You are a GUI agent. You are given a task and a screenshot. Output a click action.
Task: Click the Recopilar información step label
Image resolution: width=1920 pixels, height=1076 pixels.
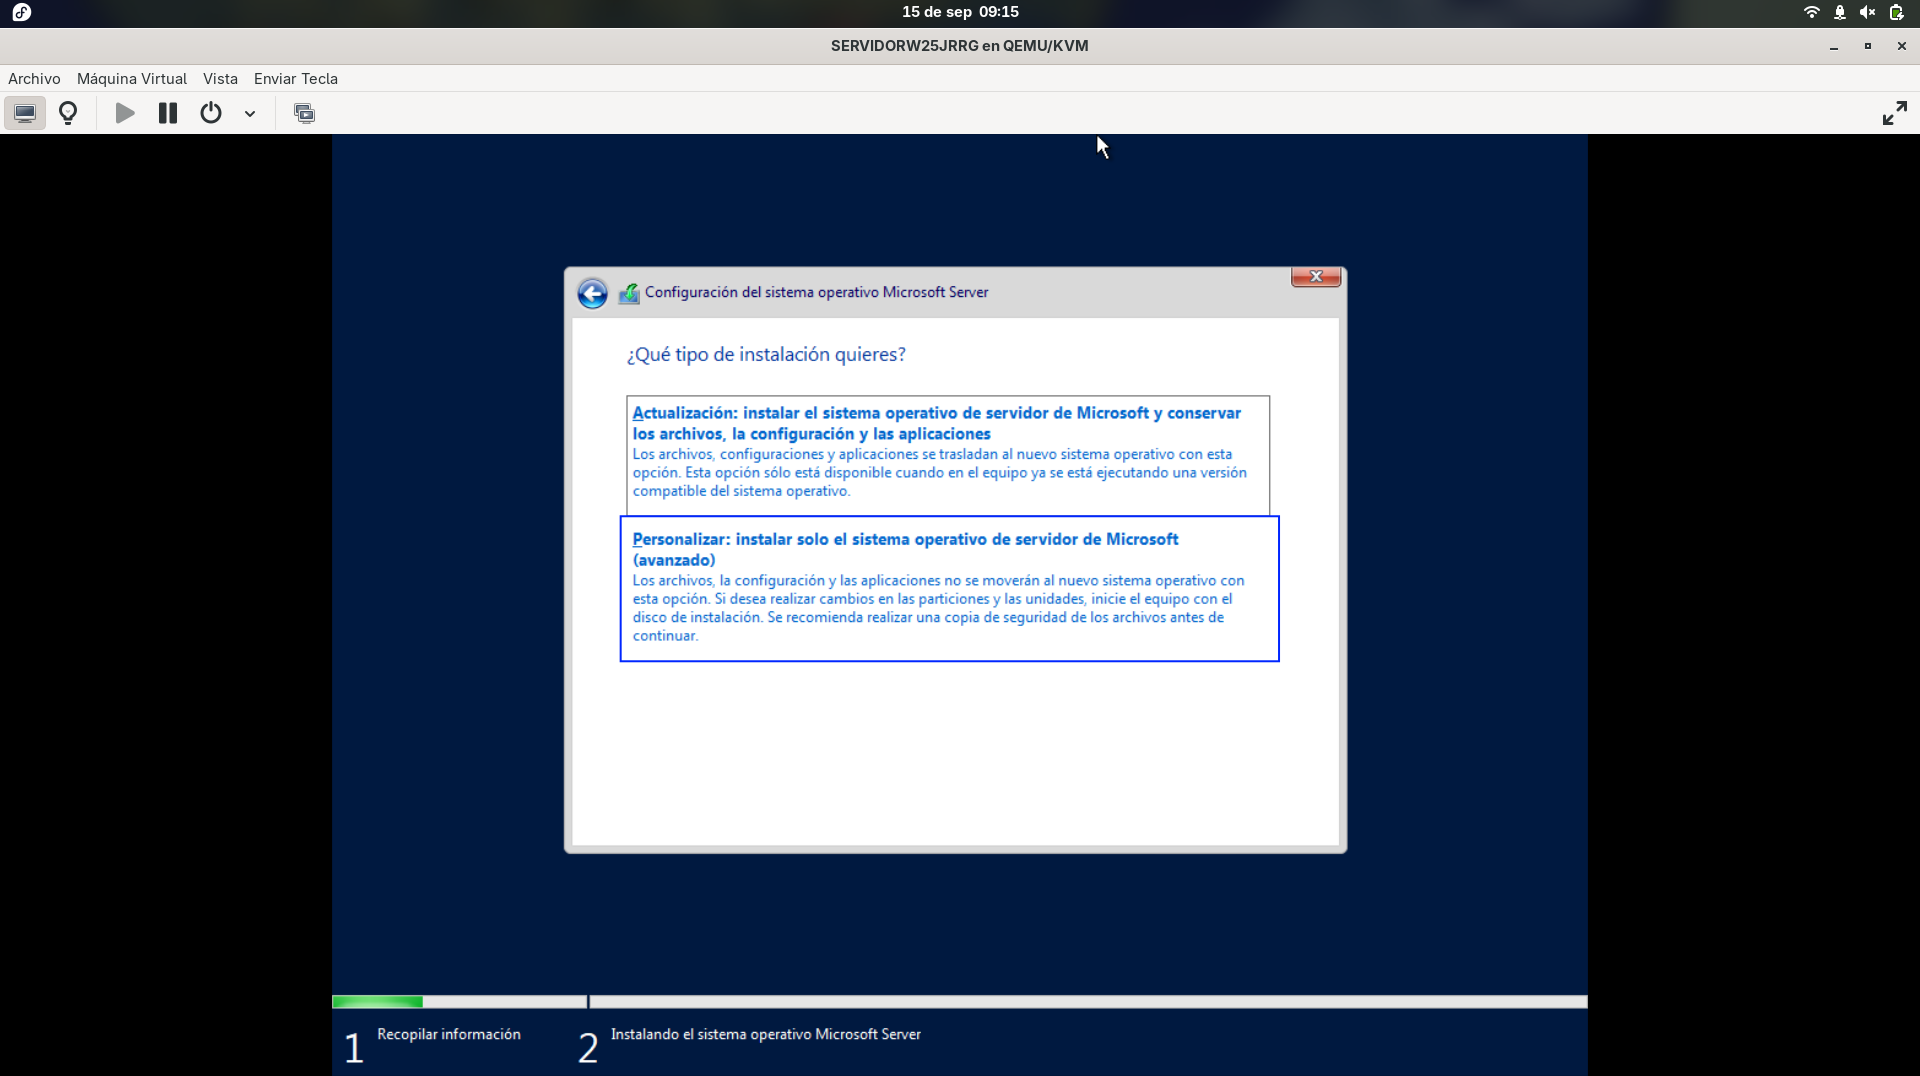pos(449,1034)
